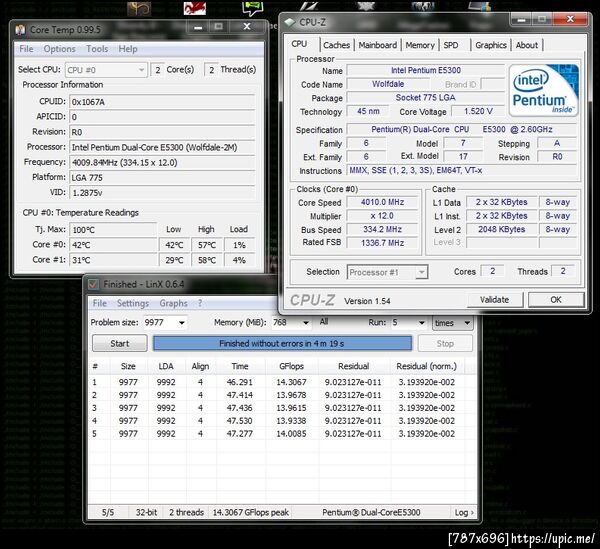Click the LinX title bar icon
The height and width of the screenshot is (549, 600).
93,284
